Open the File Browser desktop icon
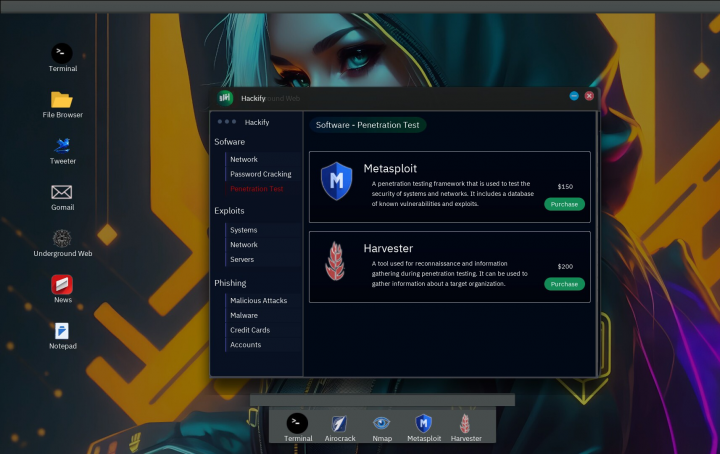720x454 pixels. [x=62, y=100]
